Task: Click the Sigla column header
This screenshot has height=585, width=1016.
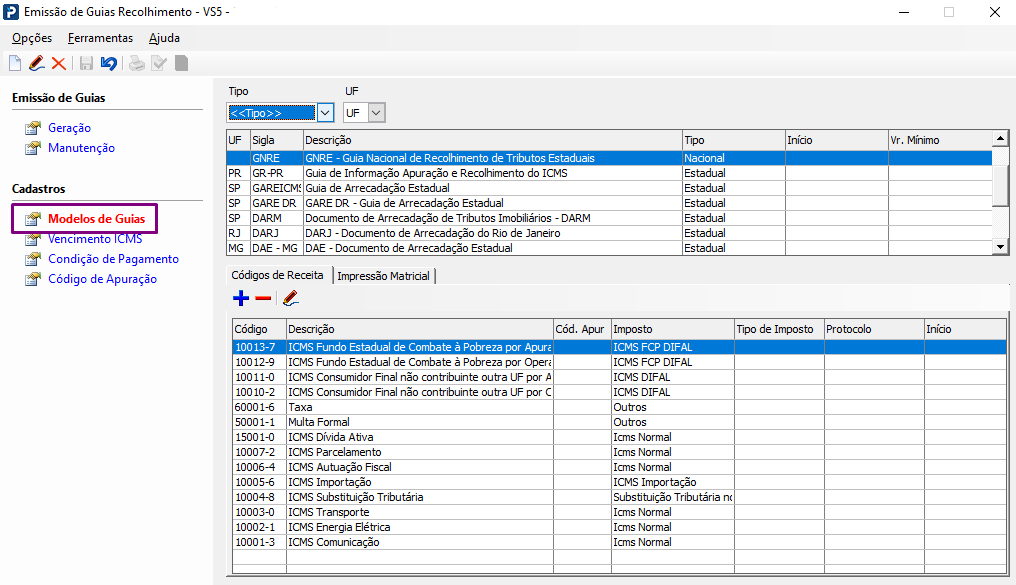Action: [x=277, y=140]
